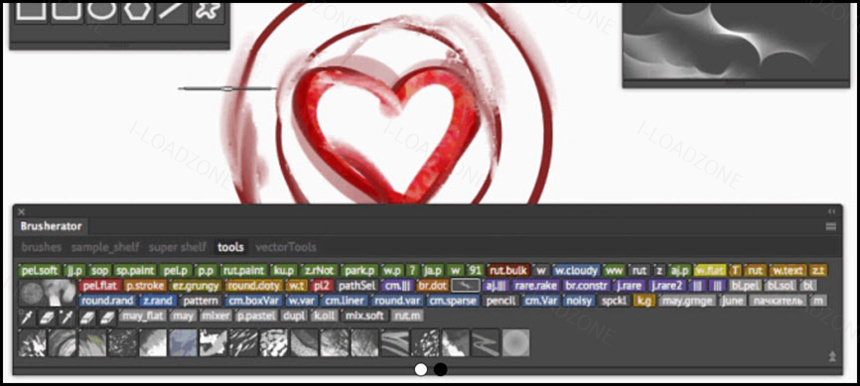Screen dimensions: 860x386
Task: Select the orange k.g tool preset
Action: coord(644,300)
